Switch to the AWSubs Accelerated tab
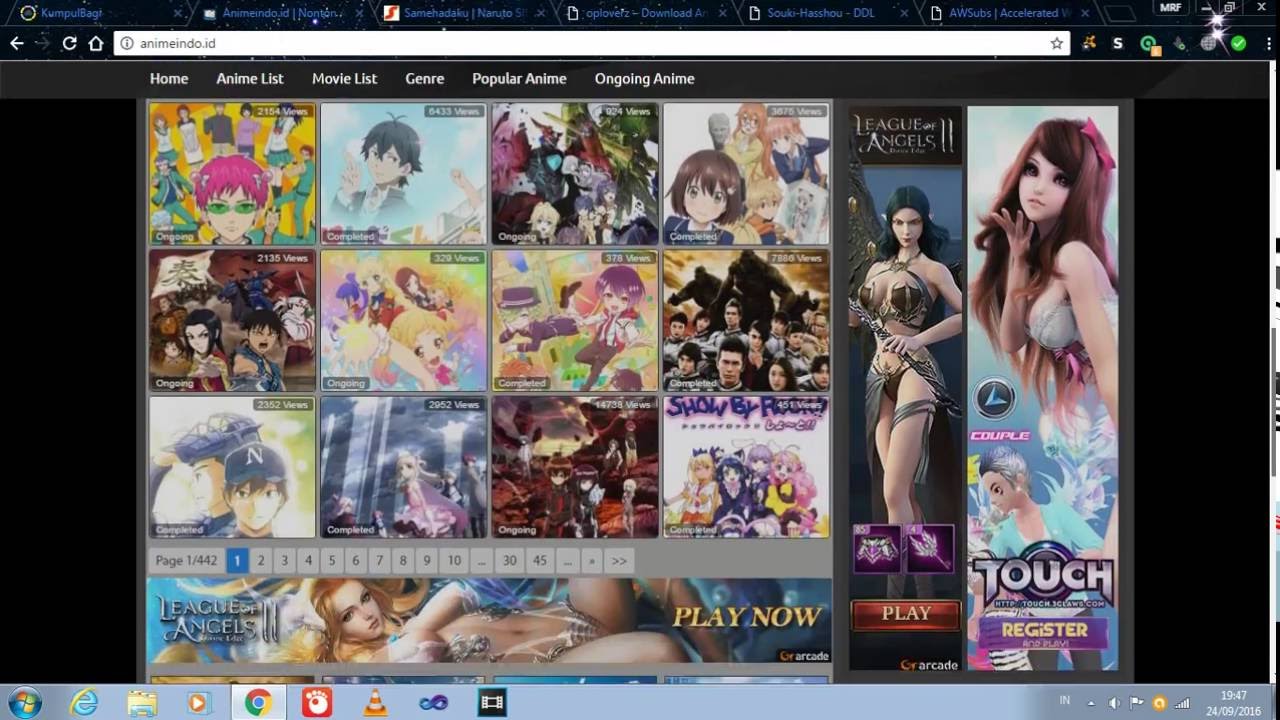Viewport: 1280px width, 720px height. (1009, 13)
